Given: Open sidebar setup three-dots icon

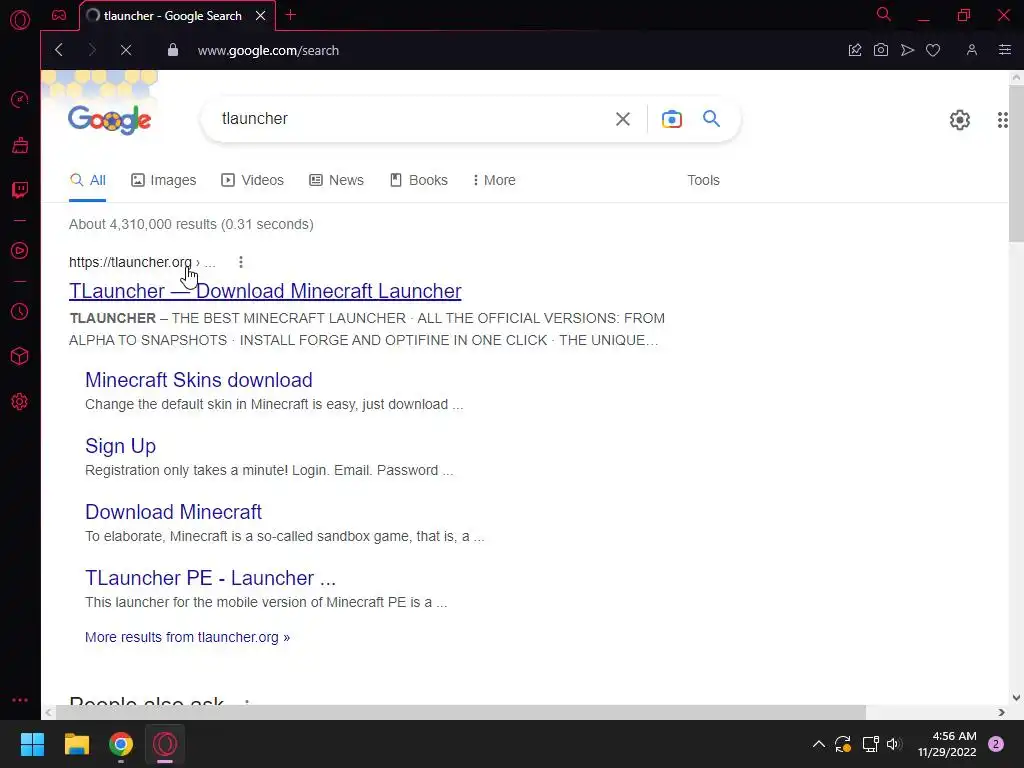Looking at the screenshot, I should [x=20, y=699].
